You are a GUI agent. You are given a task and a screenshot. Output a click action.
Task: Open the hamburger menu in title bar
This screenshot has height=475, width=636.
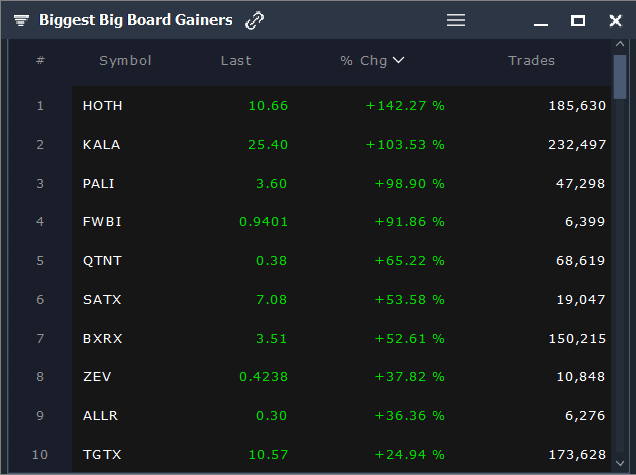click(x=456, y=20)
